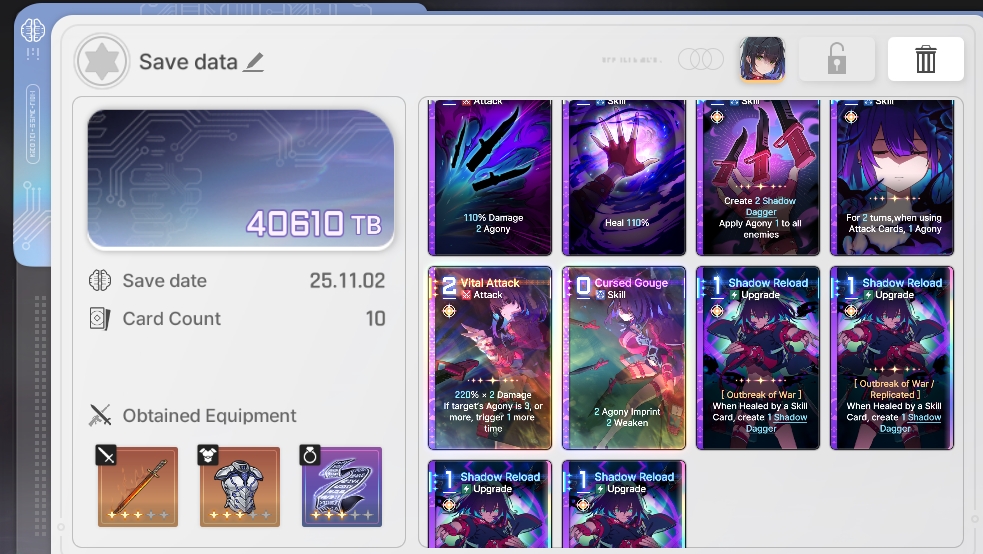Click the epiphany emblem on the Vital Attack card
The width and height of the screenshot is (983, 554).
pos(449,311)
